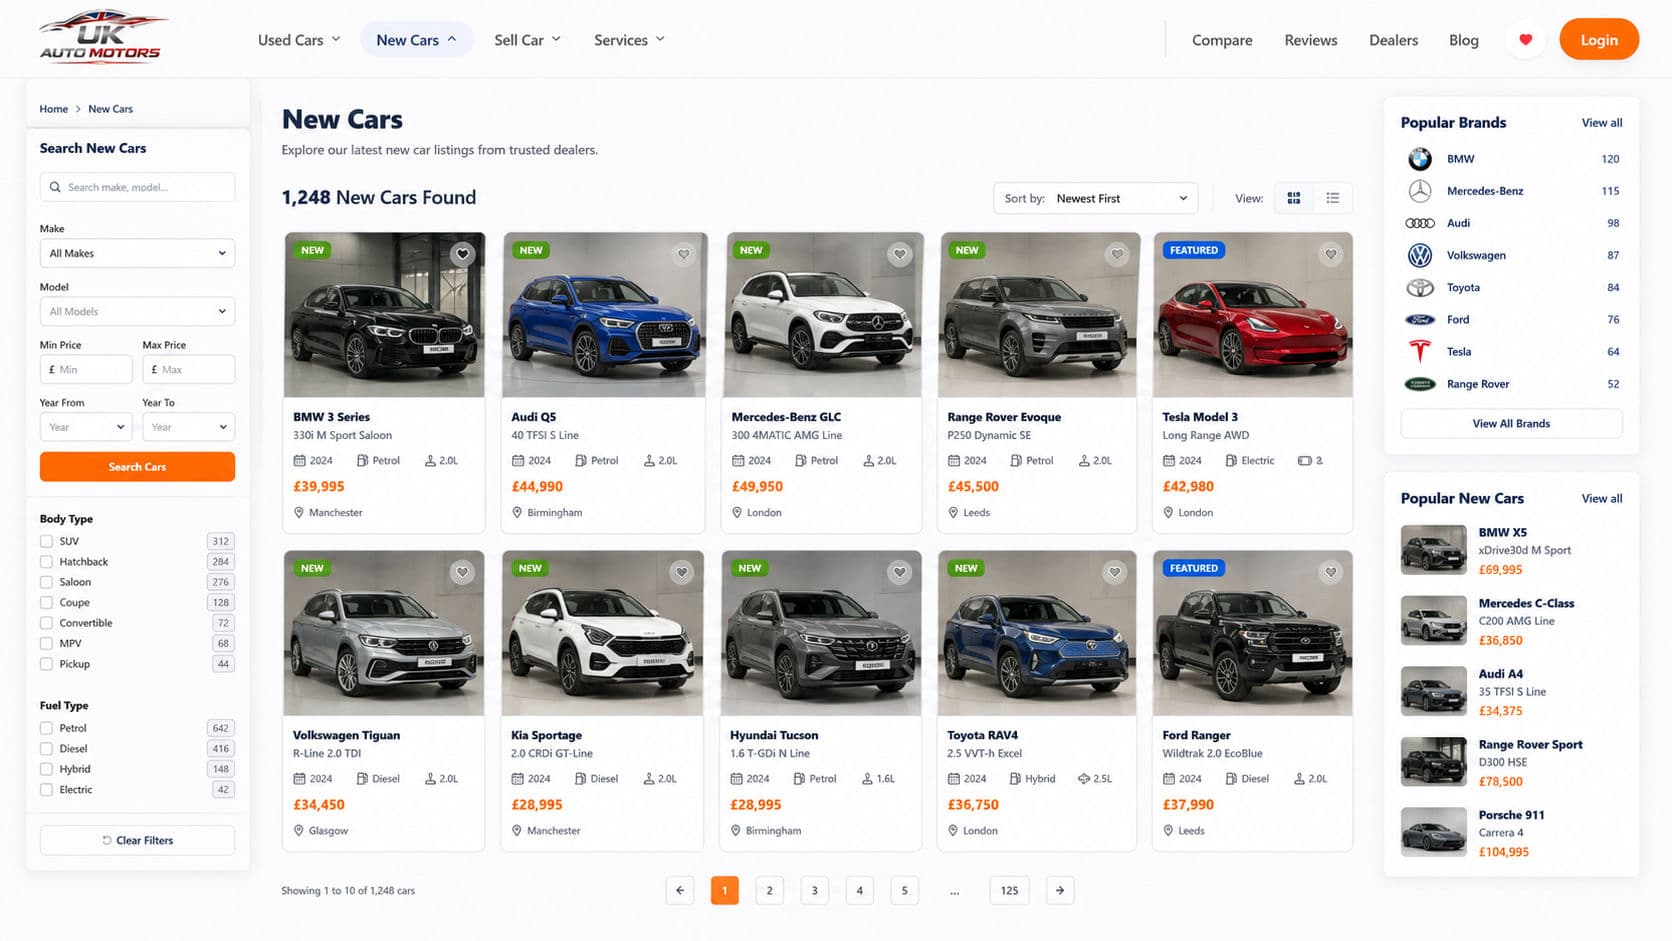Check the Saloon body type filter
The width and height of the screenshot is (1672, 941).
(x=46, y=582)
